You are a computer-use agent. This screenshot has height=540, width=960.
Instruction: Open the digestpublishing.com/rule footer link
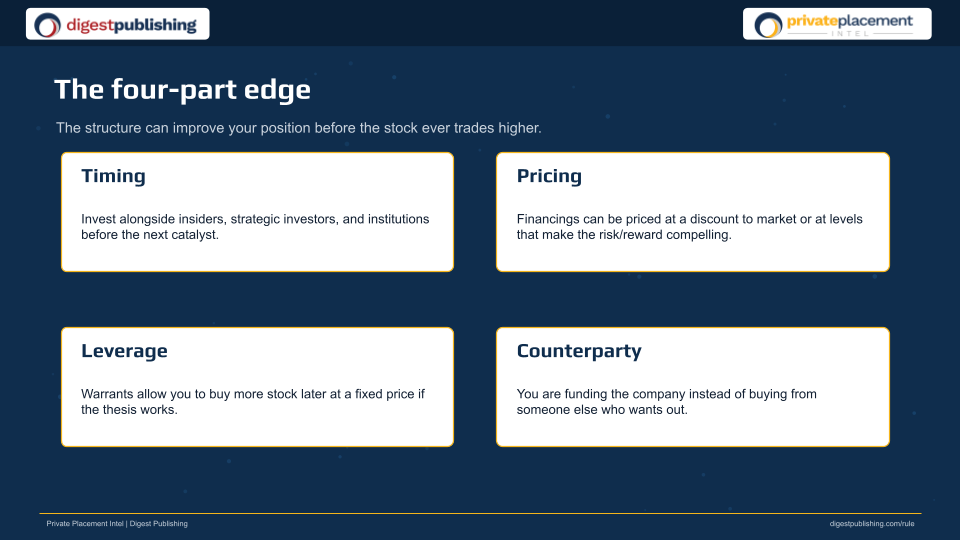[872, 523]
